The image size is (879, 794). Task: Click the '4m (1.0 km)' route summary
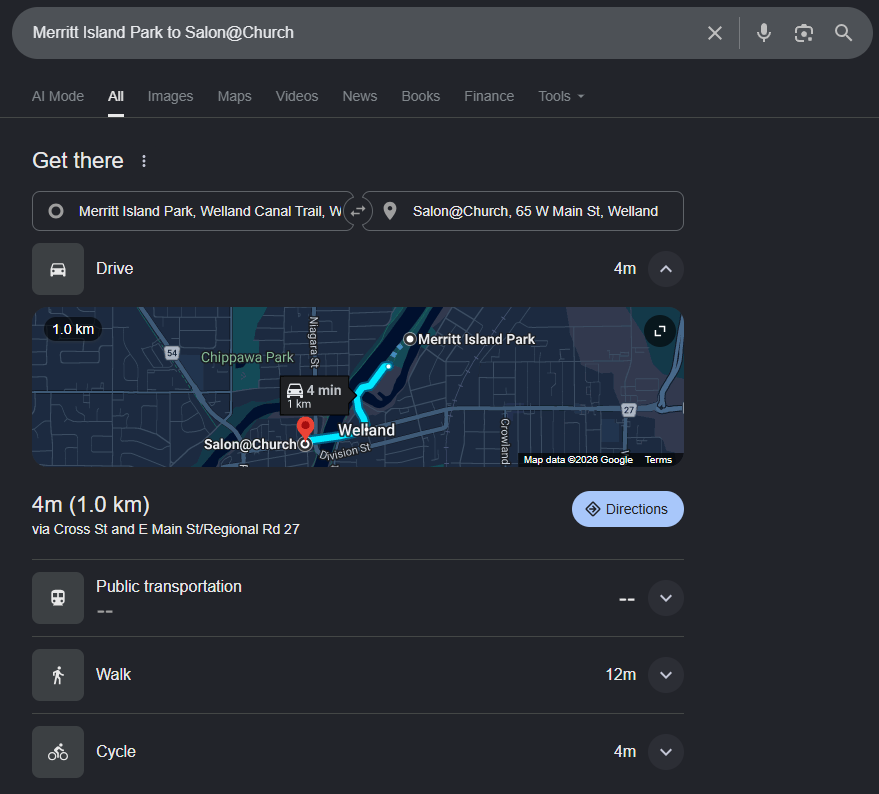[91, 505]
